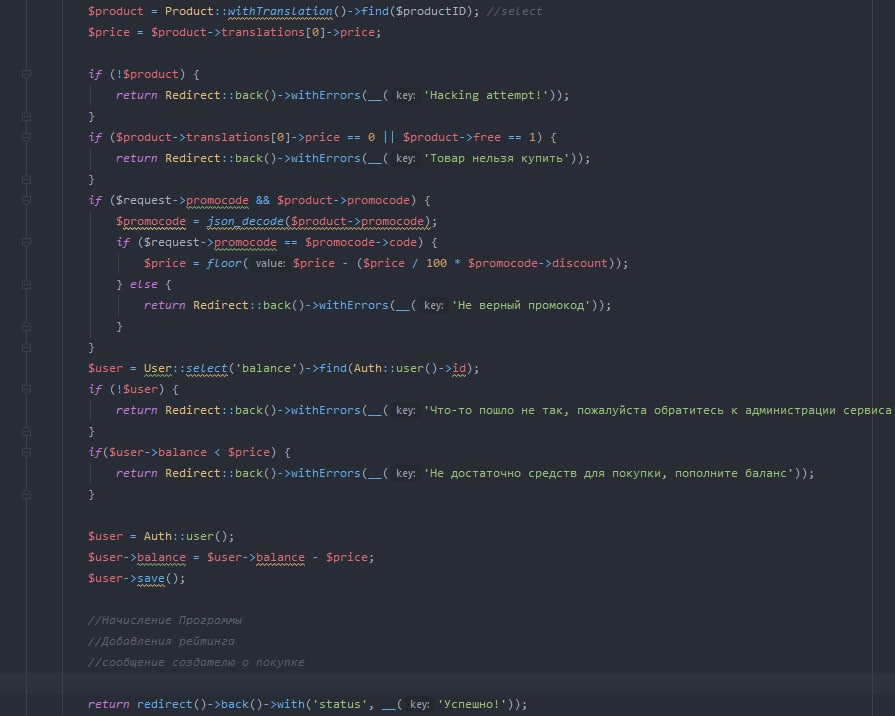The width and height of the screenshot is (895, 716).
Task: Click the //сообщение создателю о покупке comment
Action: tap(196, 662)
